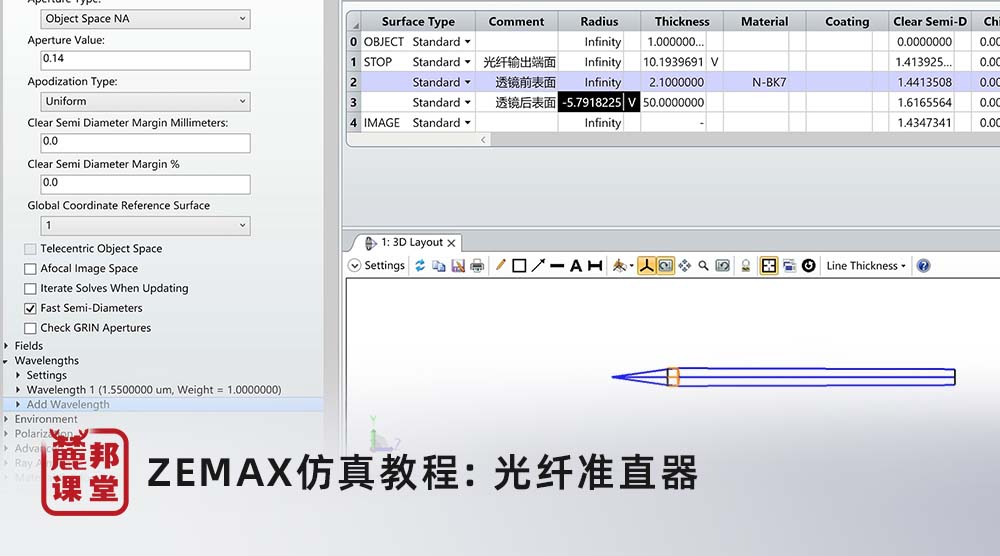Select the line annotation tool
This screenshot has width=1000, height=556.
pos(557,266)
